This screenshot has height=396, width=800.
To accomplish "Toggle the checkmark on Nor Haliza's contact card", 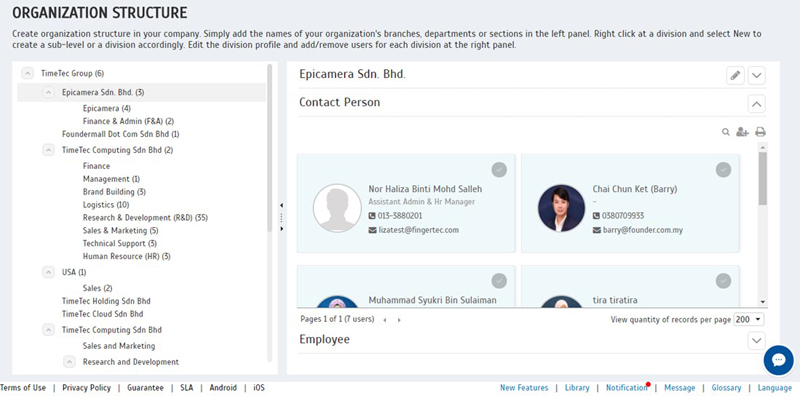I will point(499,169).
